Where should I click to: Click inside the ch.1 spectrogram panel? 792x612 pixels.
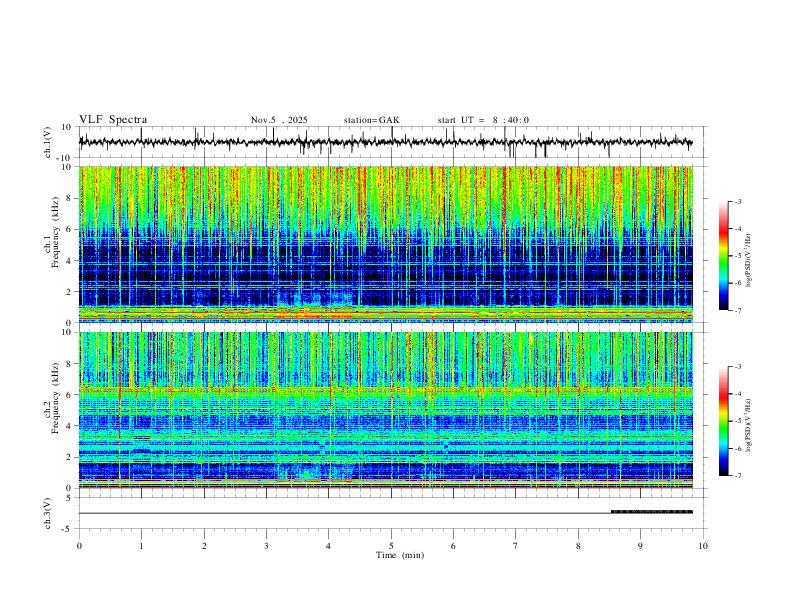[386, 244]
